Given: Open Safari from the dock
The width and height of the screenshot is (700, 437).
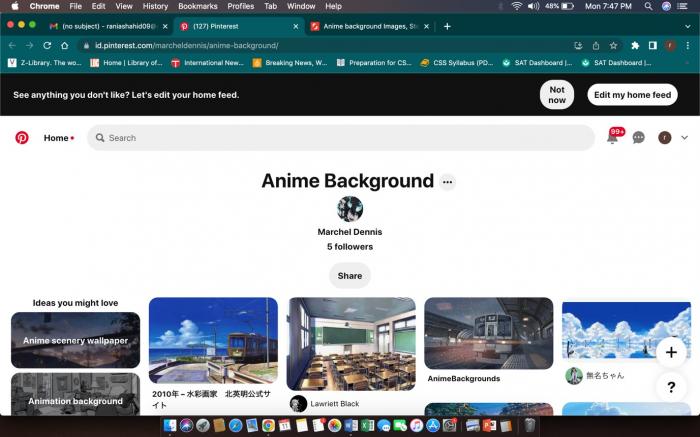Looking at the screenshot, I should coord(235,425).
